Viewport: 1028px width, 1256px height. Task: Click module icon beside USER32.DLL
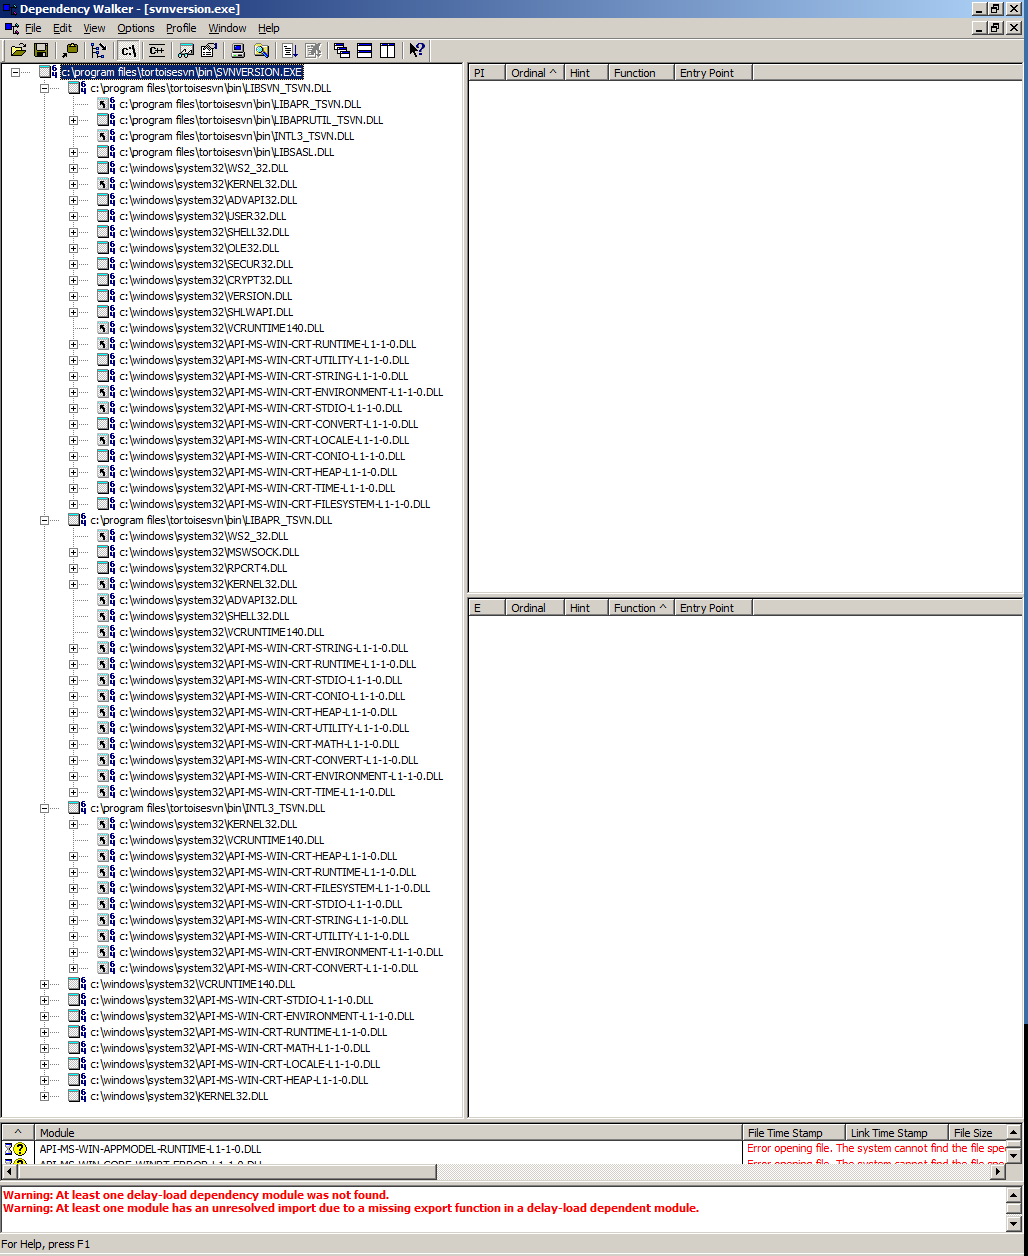tap(107, 216)
